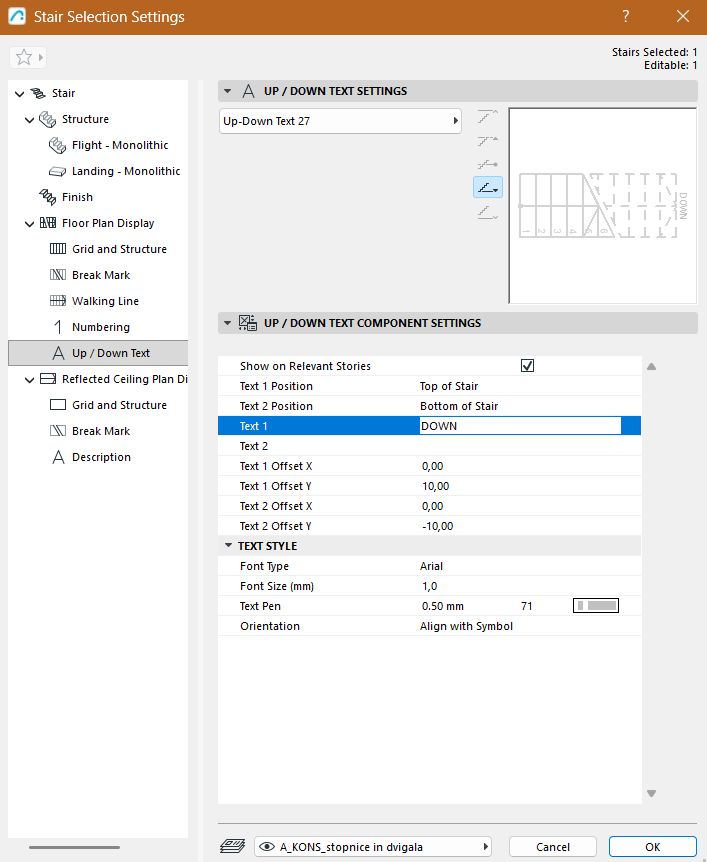
Task: Click the stair preview thumbnail
Action: click(x=603, y=206)
